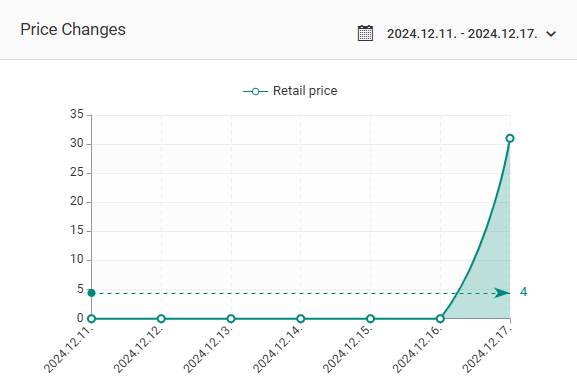577x380 pixels.
Task: Click the filled average marker dot near 5
Action: pos(92,293)
